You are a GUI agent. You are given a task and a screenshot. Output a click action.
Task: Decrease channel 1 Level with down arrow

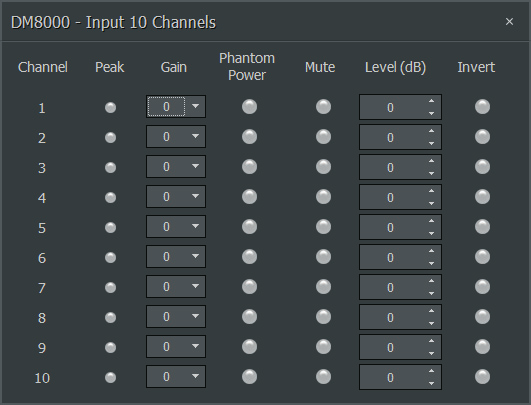[x=431, y=113]
